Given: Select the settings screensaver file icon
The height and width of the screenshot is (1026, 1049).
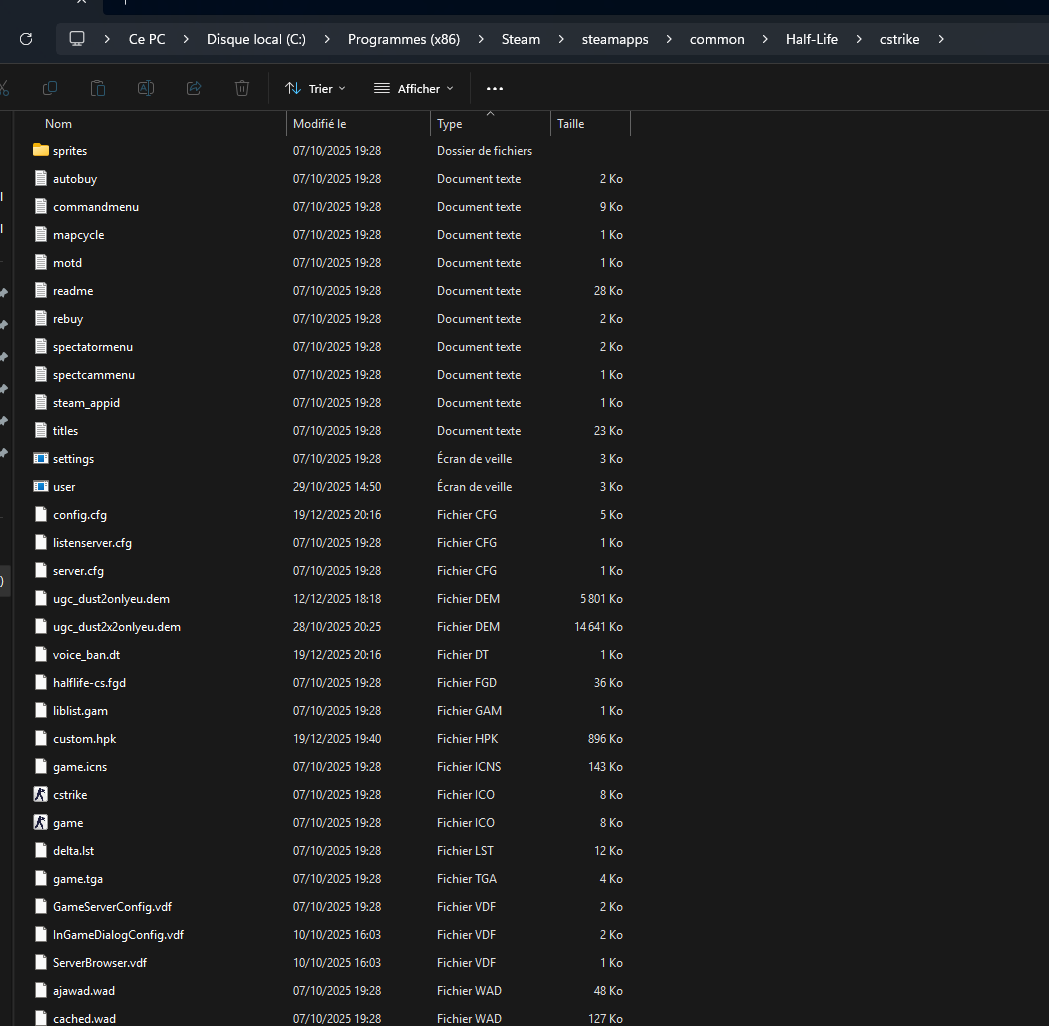Looking at the screenshot, I should click(41, 459).
